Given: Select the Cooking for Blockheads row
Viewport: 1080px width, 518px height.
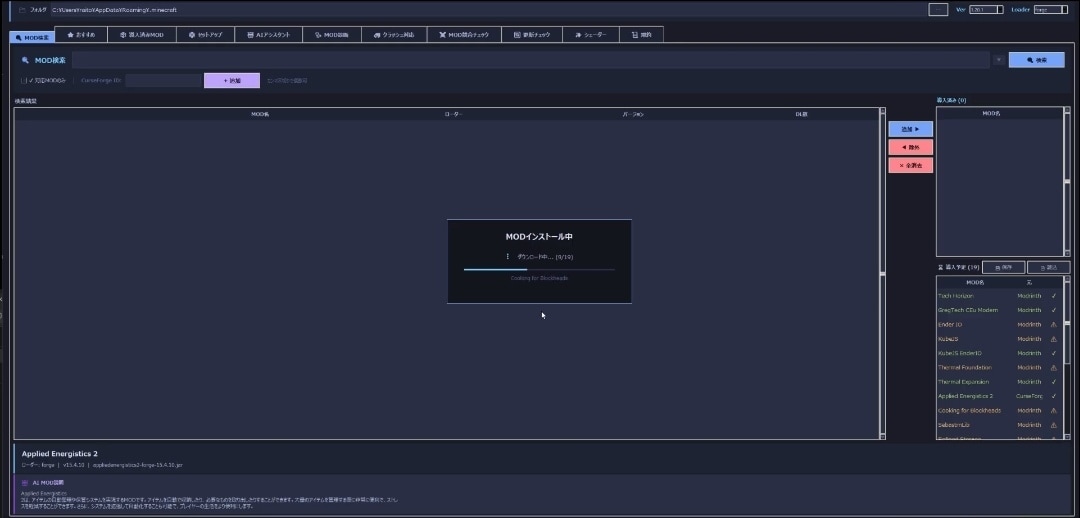Looking at the screenshot, I should click(x=999, y=411).
